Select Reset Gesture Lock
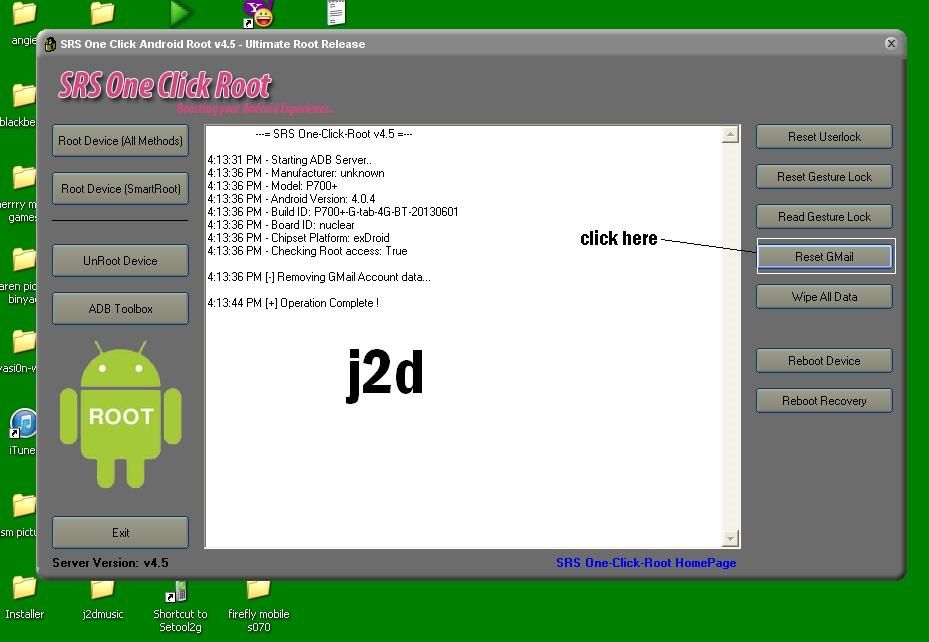 [824, 177]
